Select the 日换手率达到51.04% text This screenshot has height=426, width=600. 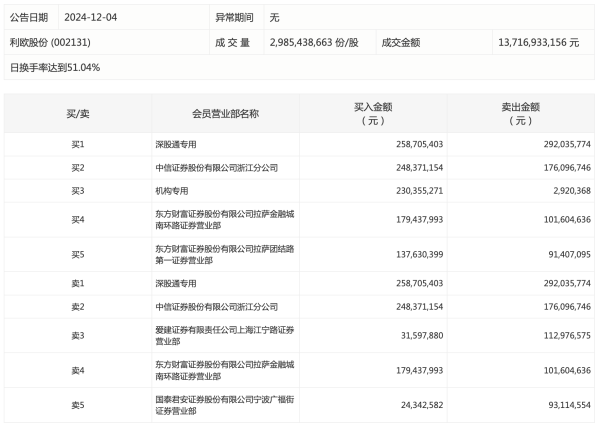[x=55, y=67]
